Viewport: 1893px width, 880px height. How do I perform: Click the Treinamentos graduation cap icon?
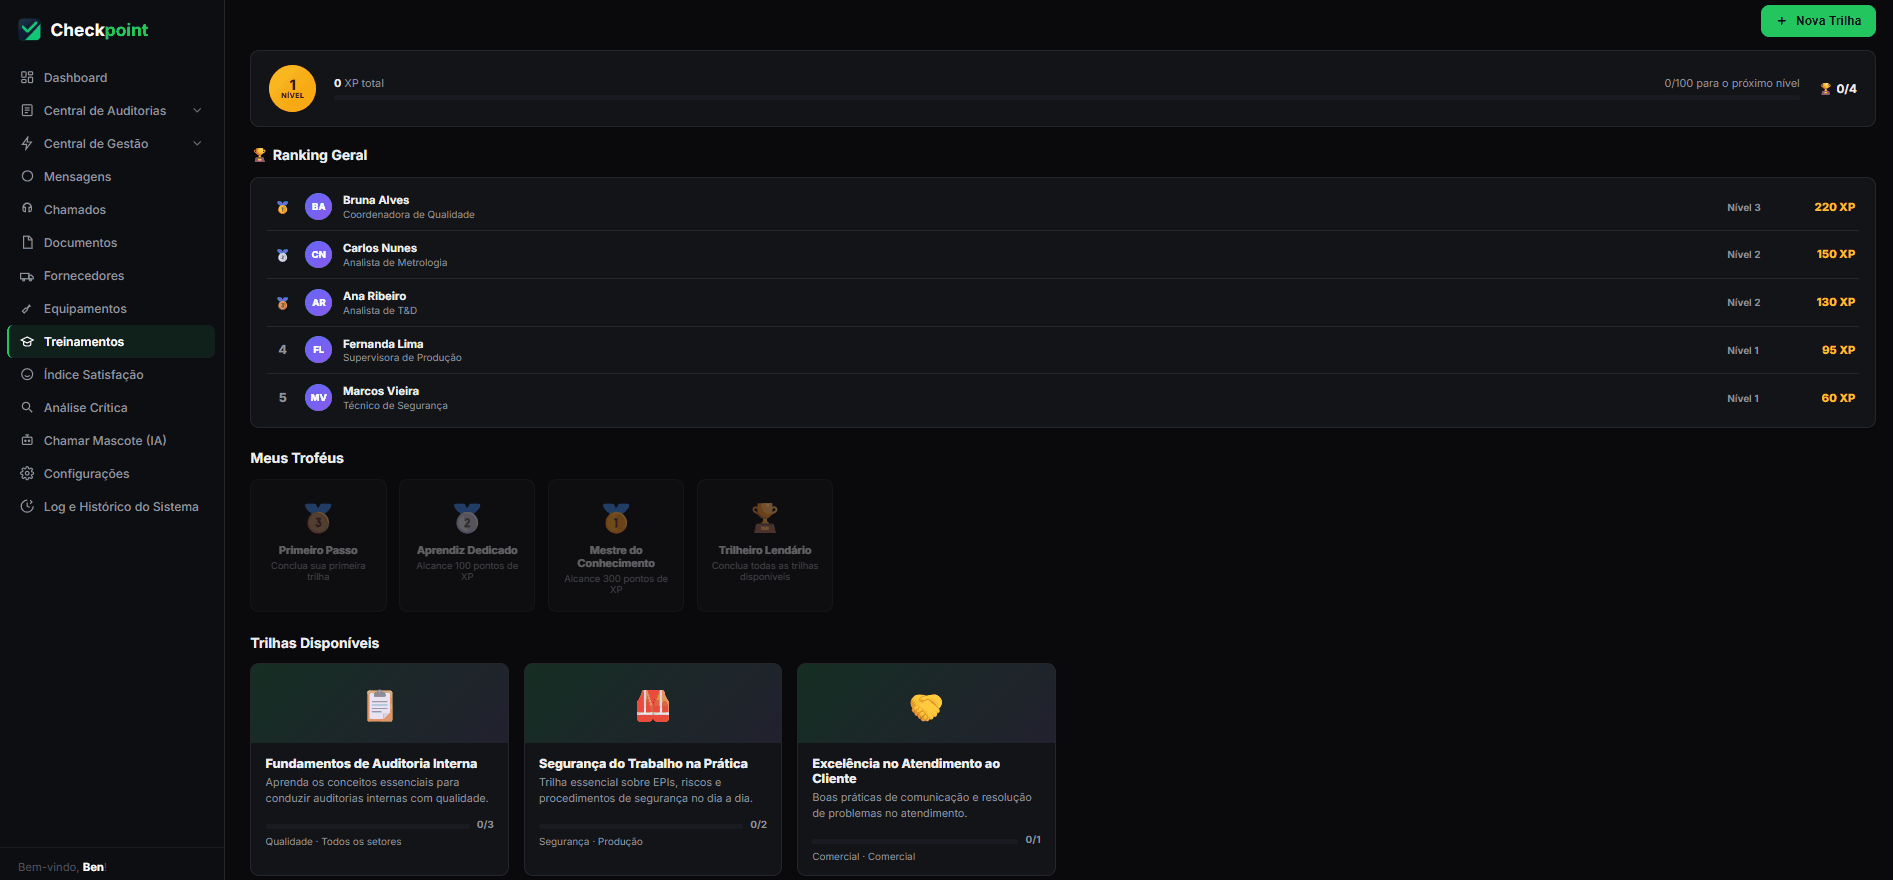27,342
